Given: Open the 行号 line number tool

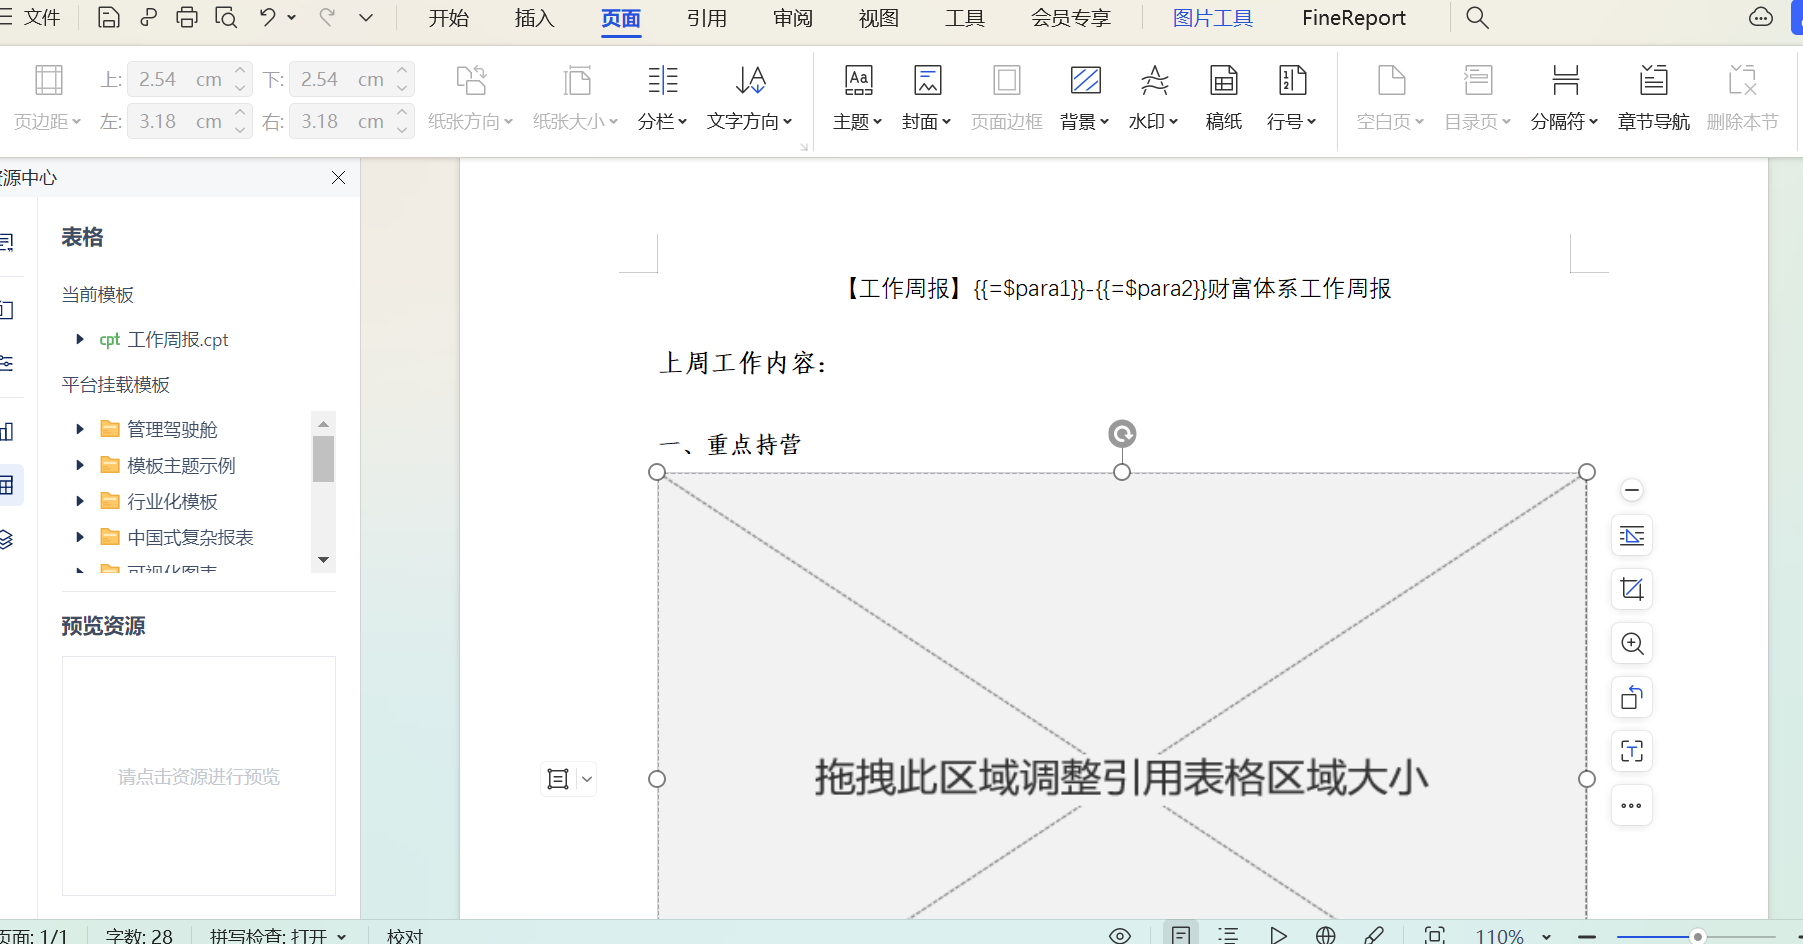Looking at the screenshot, I should (1292, 96).
